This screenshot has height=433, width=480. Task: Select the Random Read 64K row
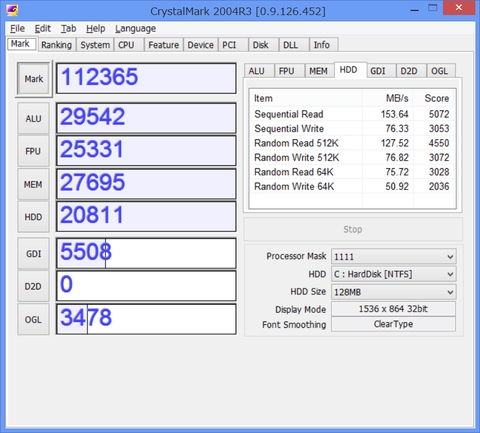352,172
